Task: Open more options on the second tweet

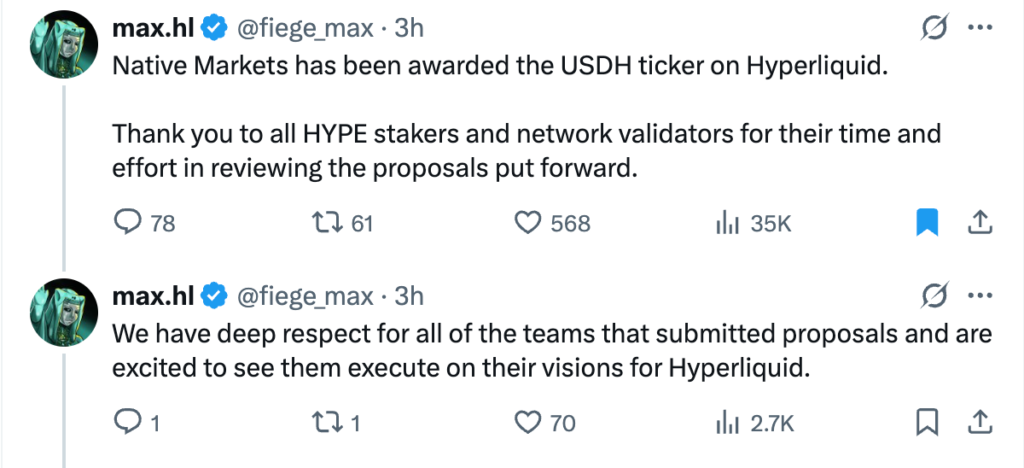Action: click(980, 296)
